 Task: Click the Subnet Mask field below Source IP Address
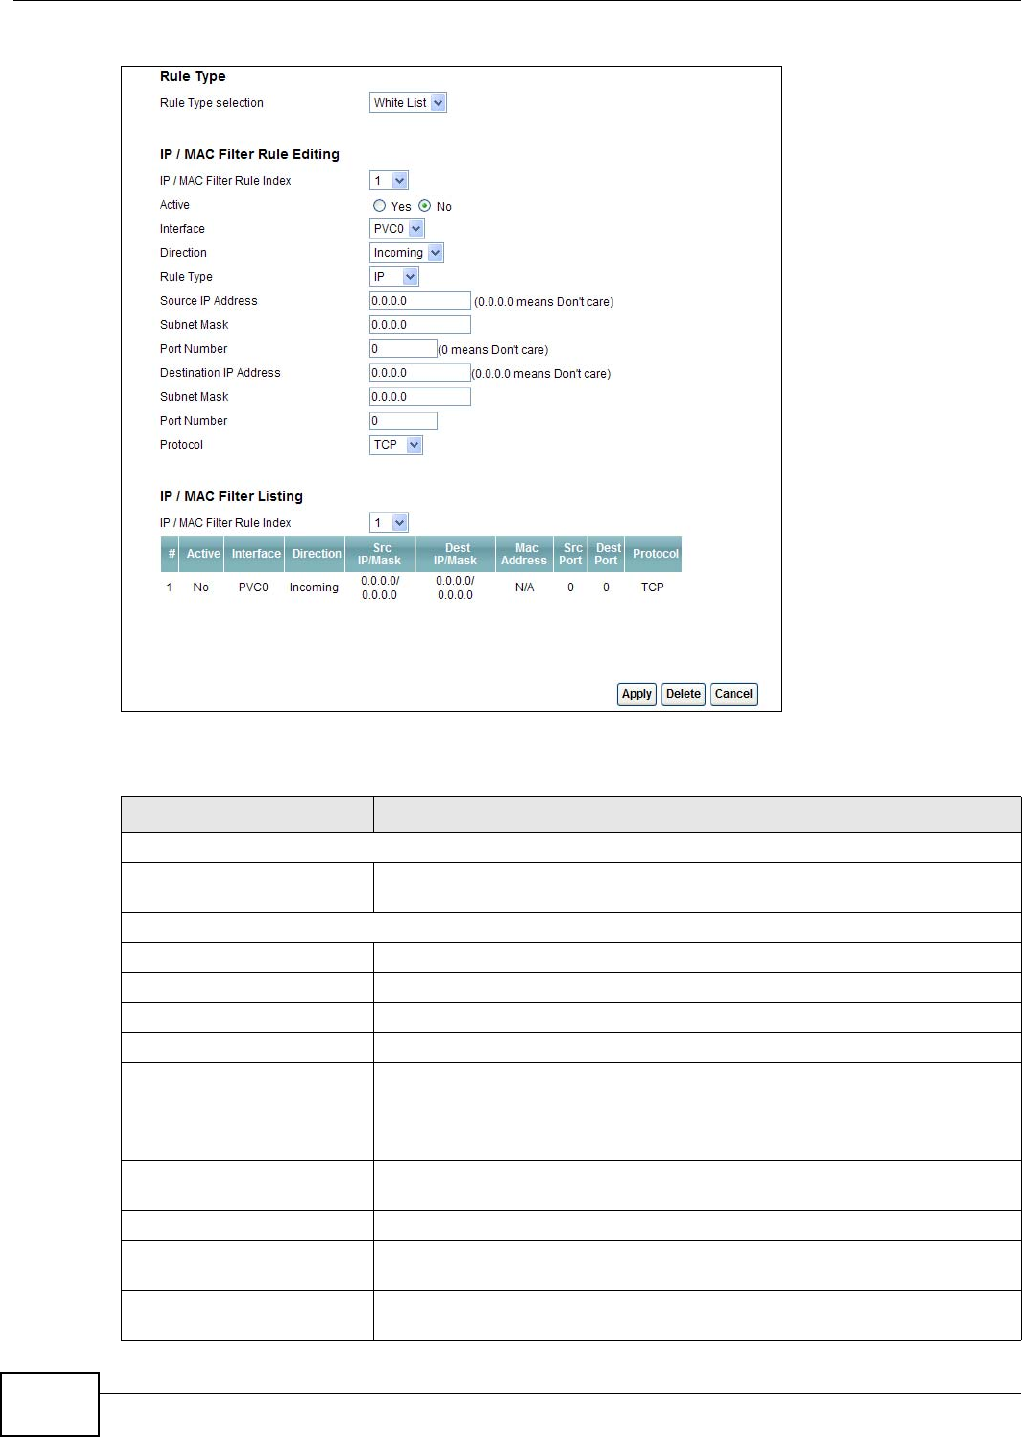tap(420, 325)
